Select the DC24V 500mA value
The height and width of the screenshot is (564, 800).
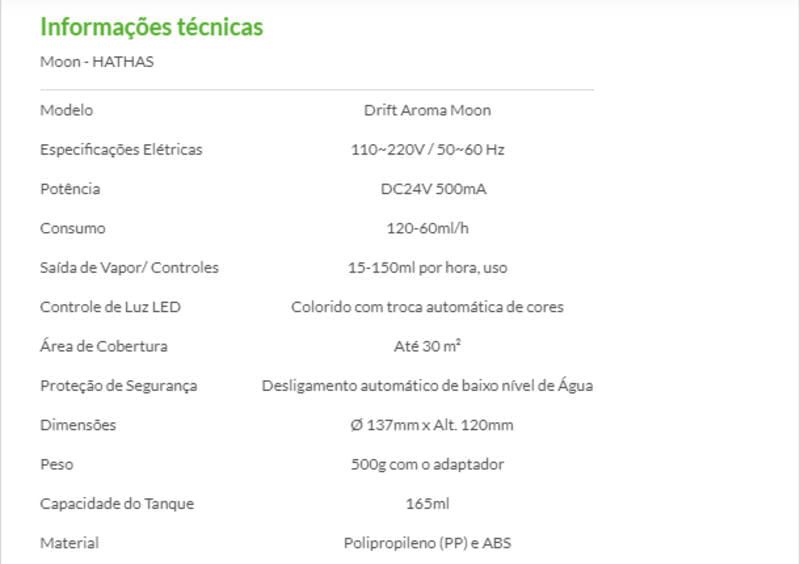click(427, 189)
